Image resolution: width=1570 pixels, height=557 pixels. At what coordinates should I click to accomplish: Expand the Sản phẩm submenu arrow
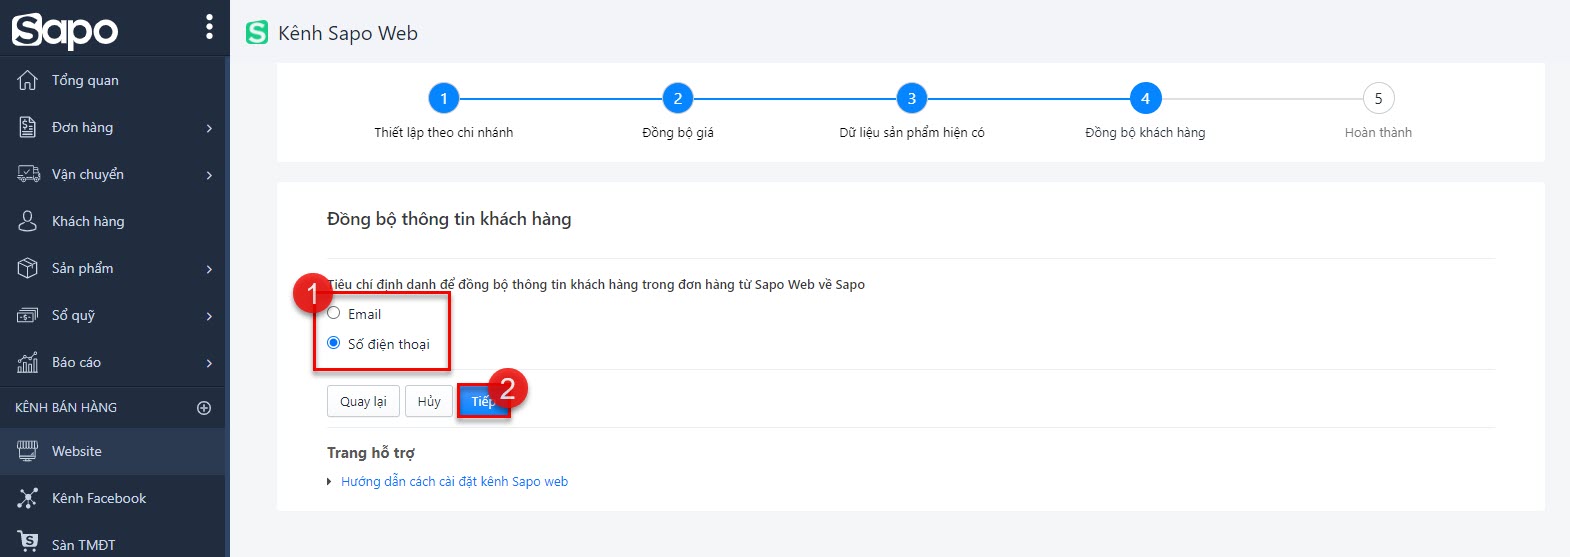click(x=209, y=269)
